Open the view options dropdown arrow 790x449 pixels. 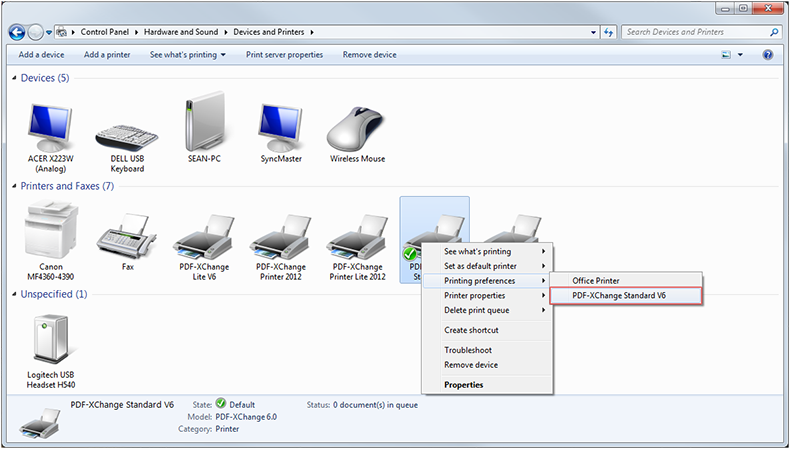740,55
